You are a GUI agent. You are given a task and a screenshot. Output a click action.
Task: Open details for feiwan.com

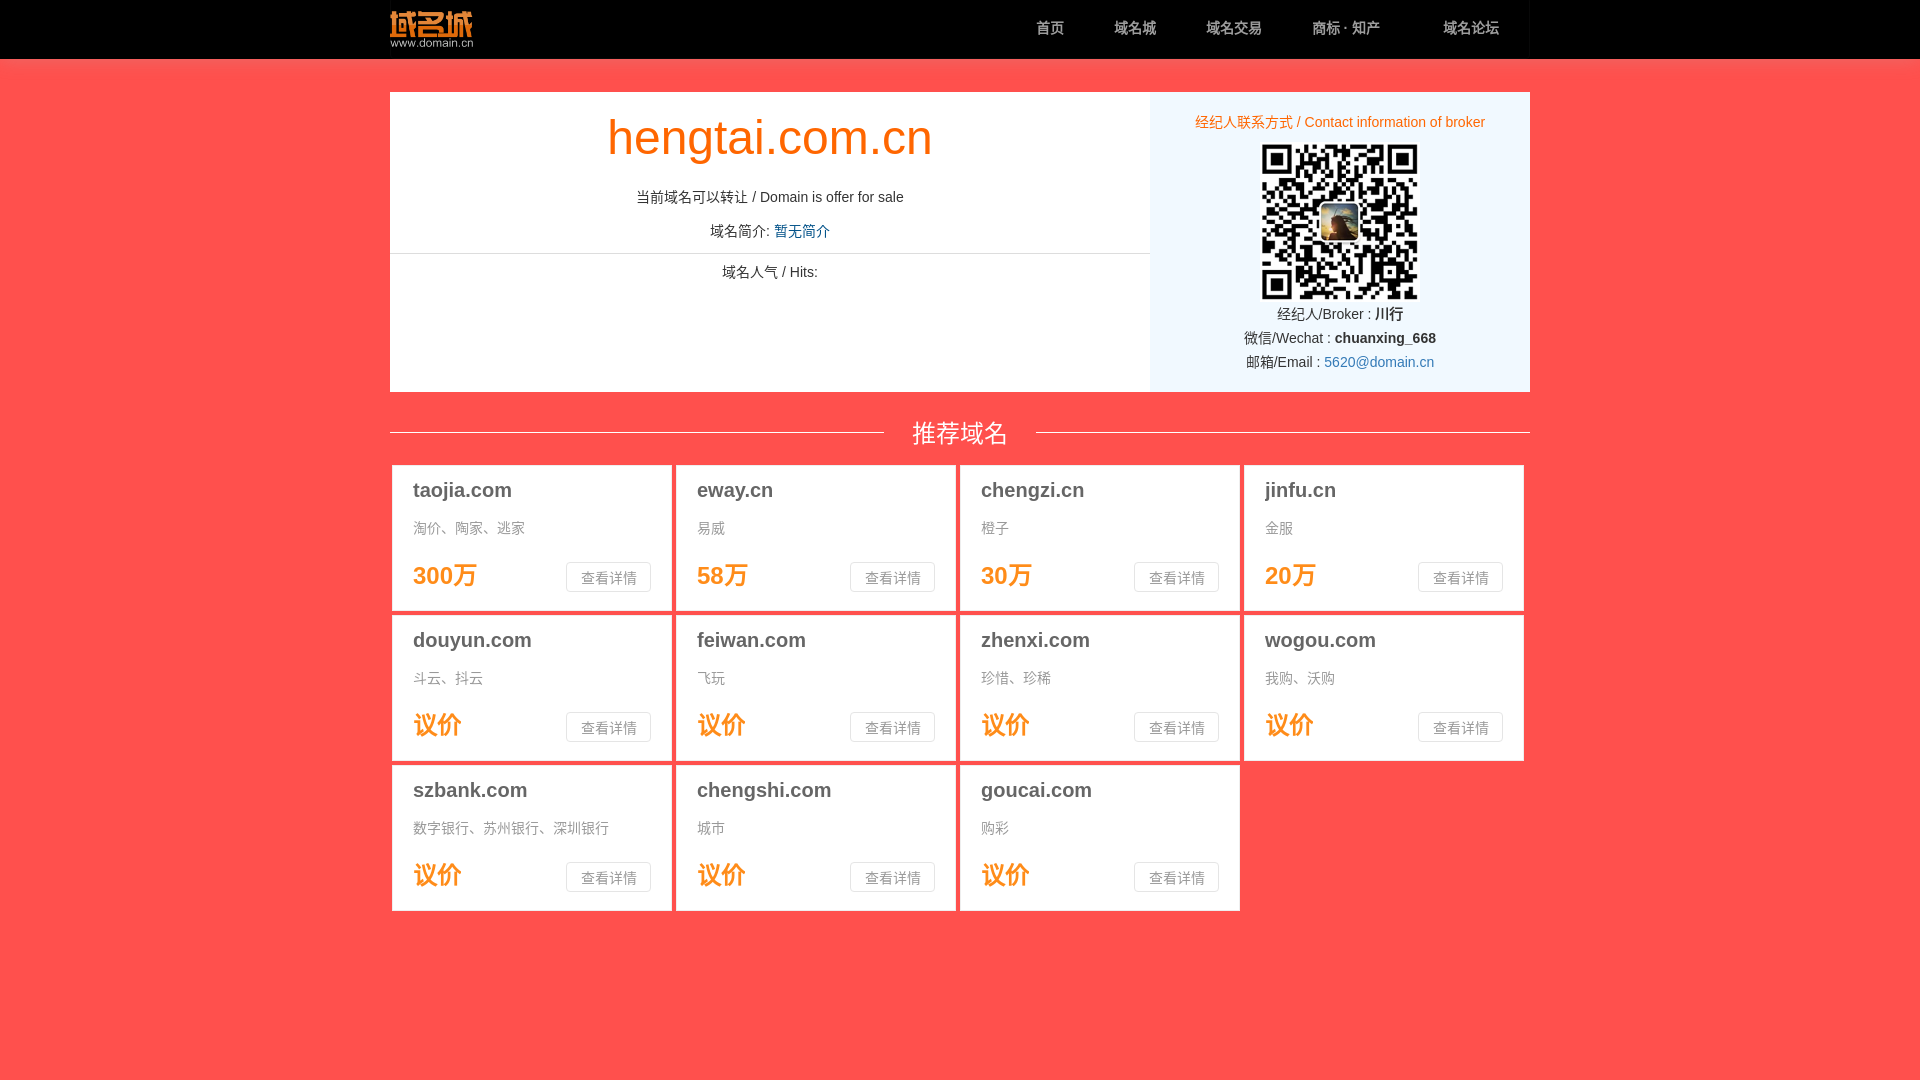(x=892, y=727)
